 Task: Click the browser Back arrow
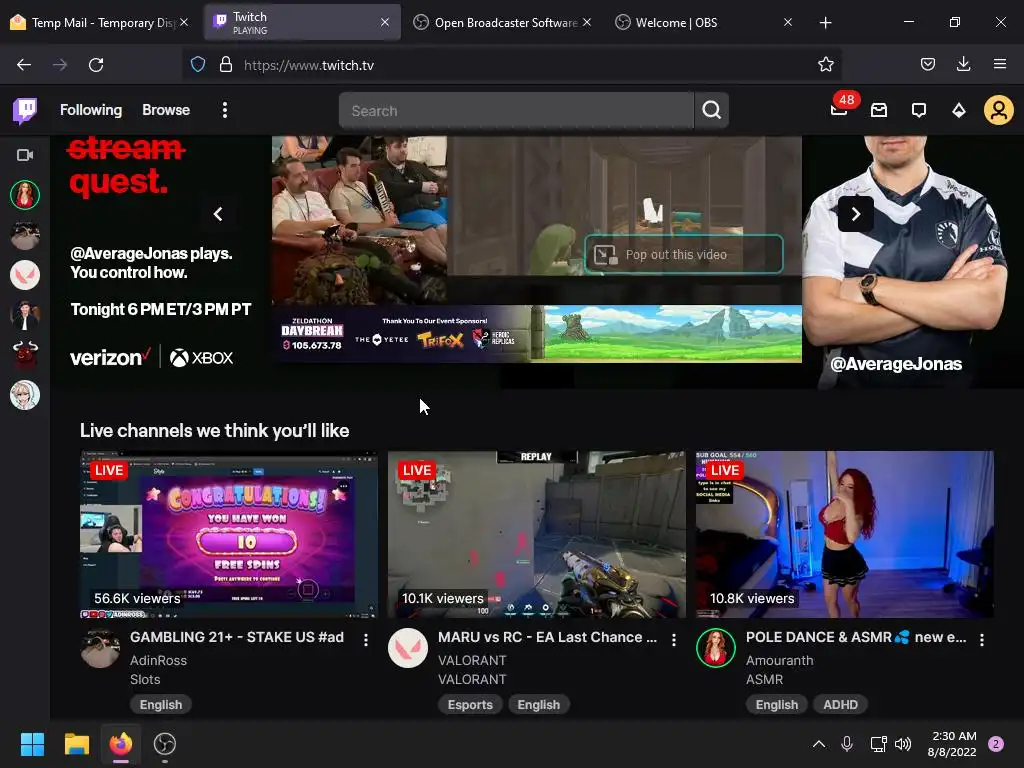pyautogui.click(x=24, y=65)
